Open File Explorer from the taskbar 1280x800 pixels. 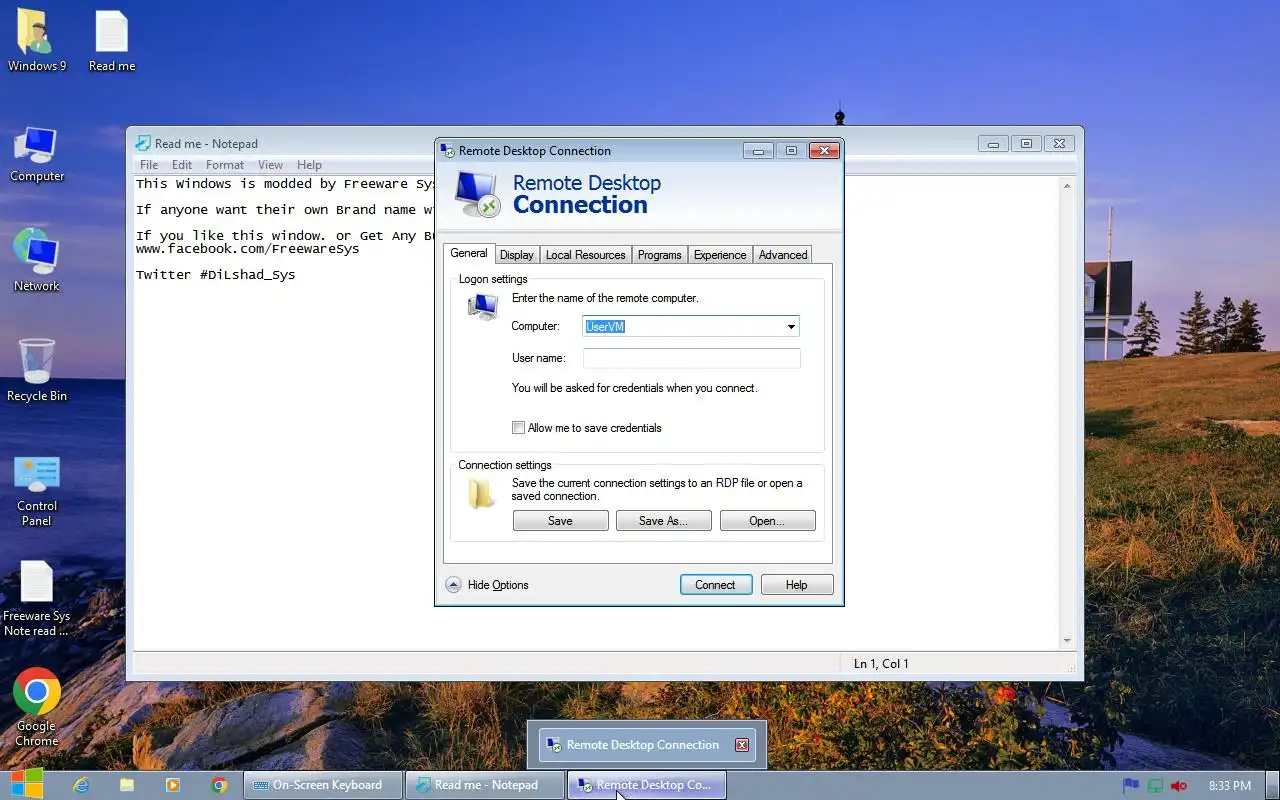pyautogui.click(x=127, y=785)
